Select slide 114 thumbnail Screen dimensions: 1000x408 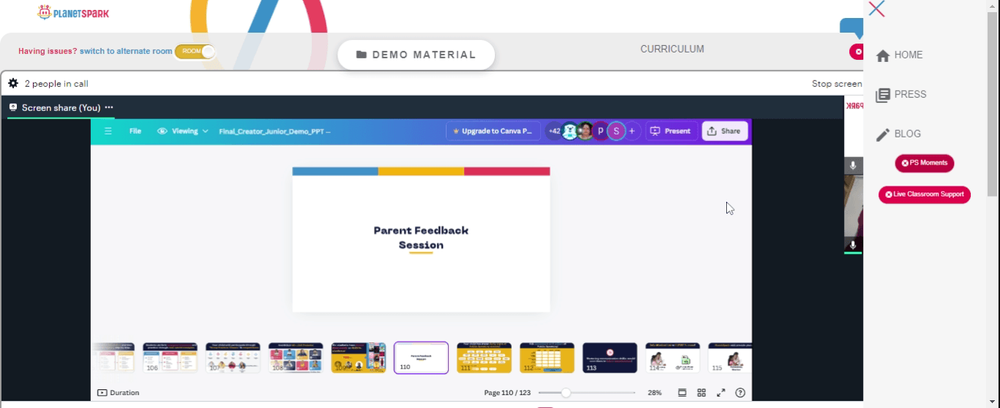(x=672, y=358)
